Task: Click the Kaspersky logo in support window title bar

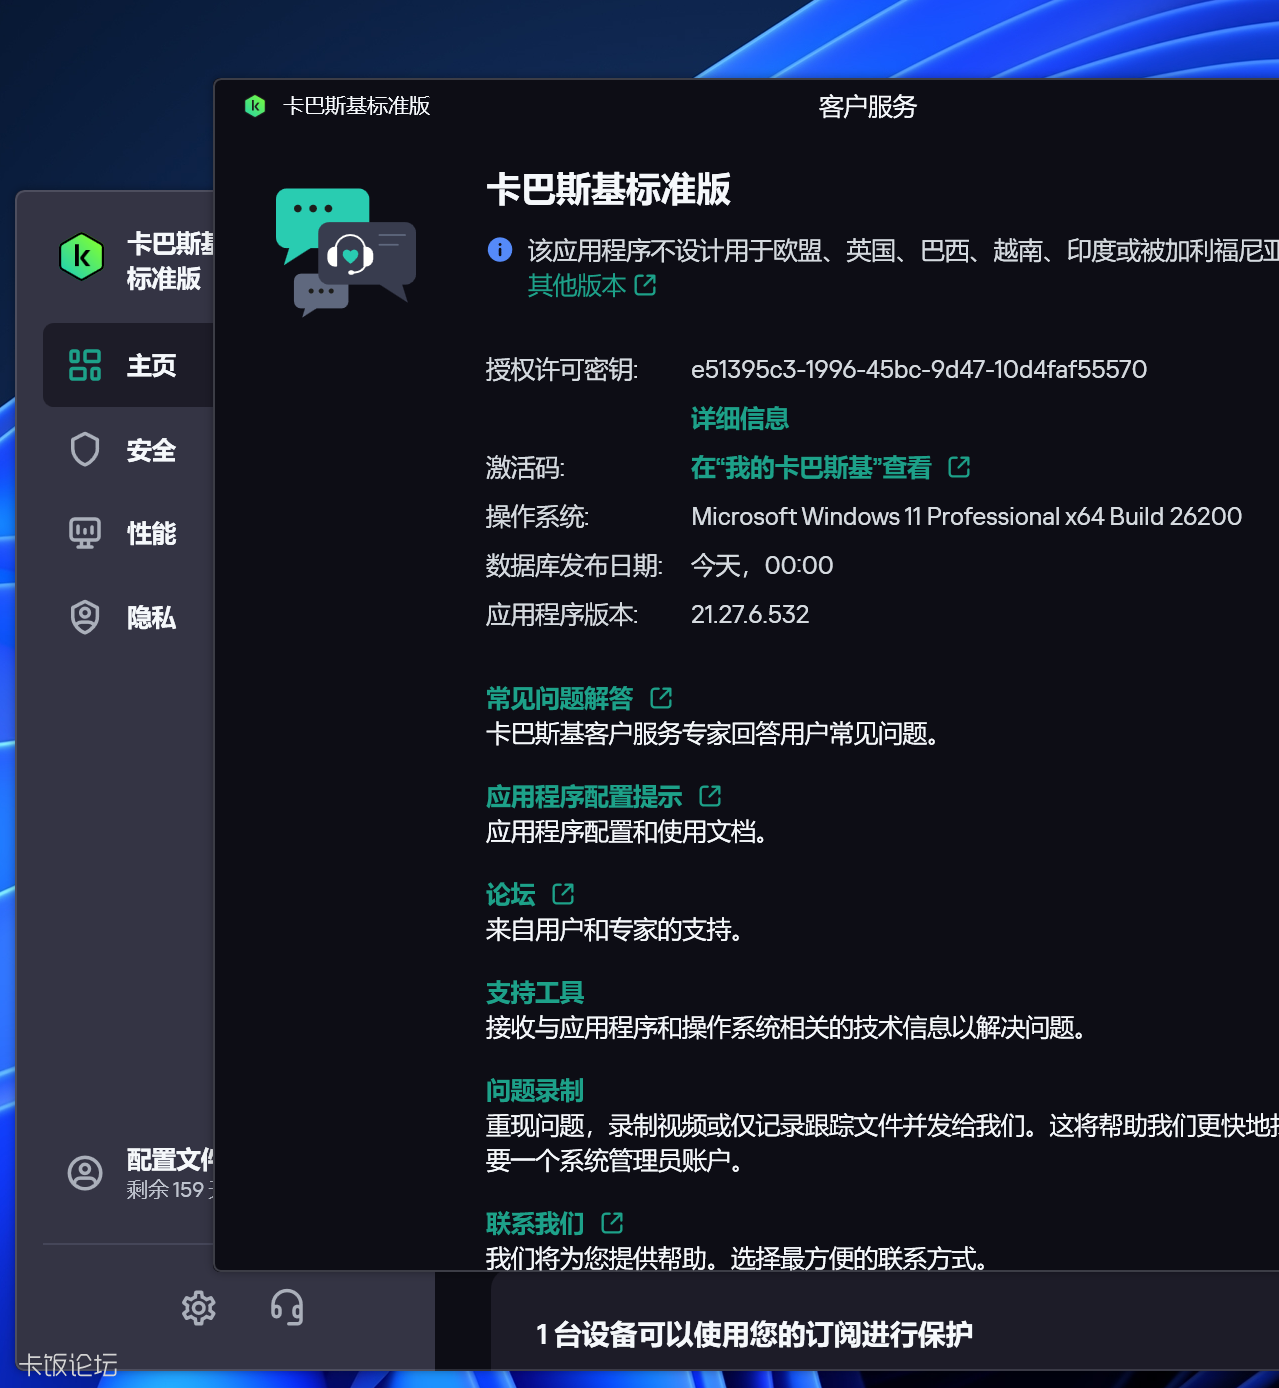Action: (255, 106)
